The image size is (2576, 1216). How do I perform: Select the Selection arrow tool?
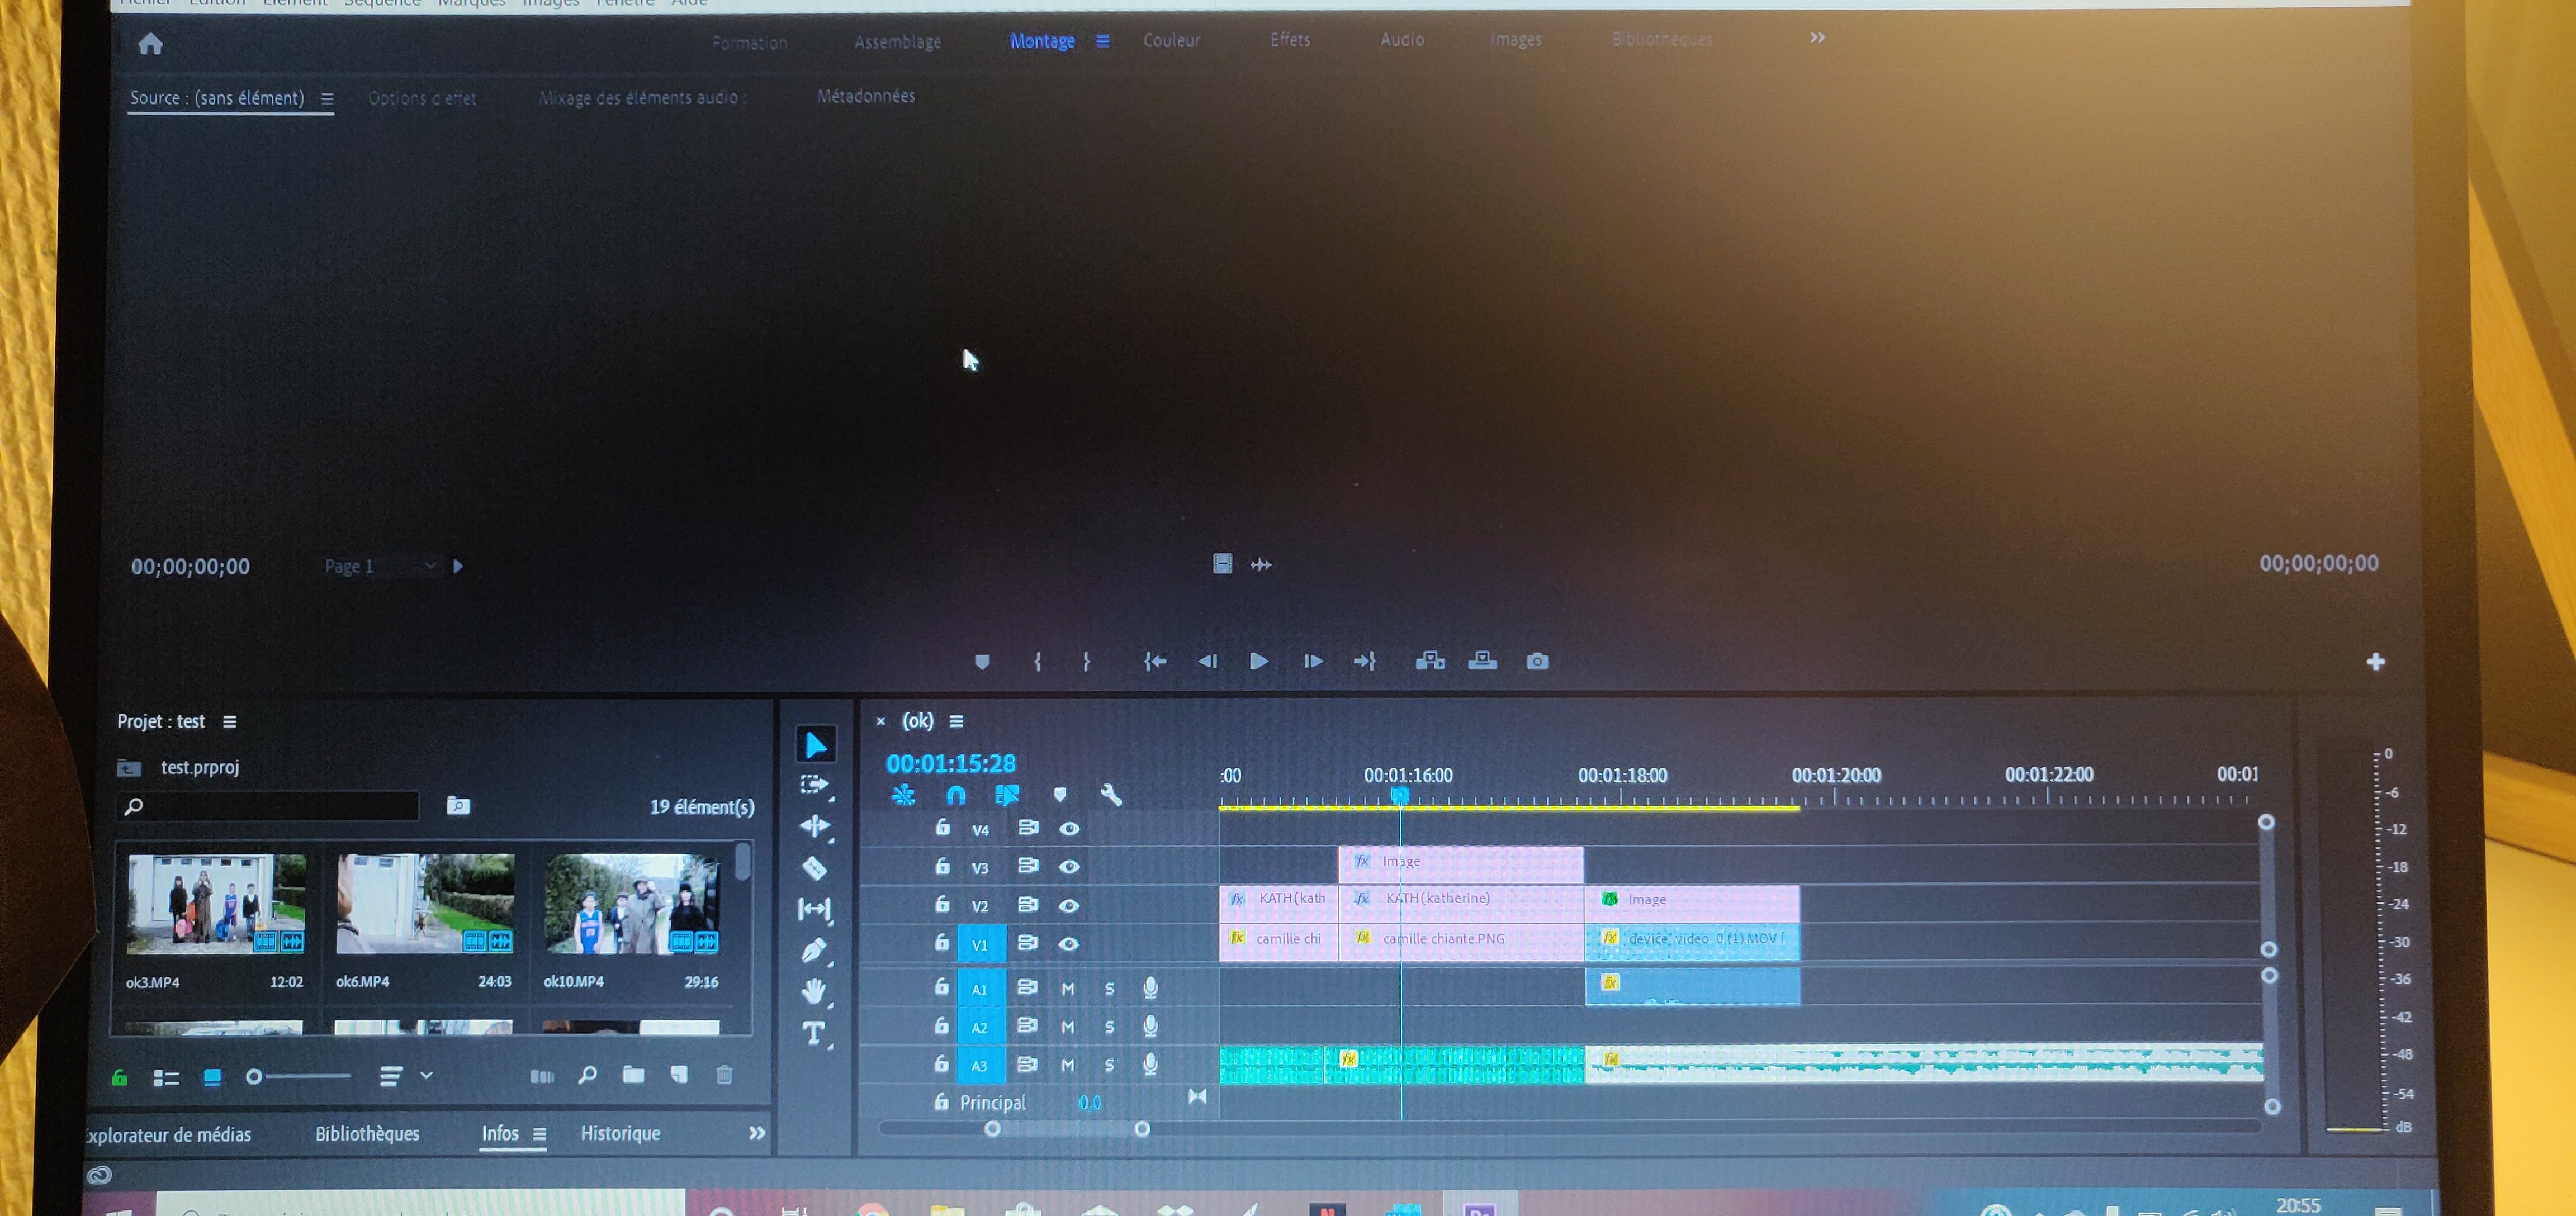[x=816, y=745]
